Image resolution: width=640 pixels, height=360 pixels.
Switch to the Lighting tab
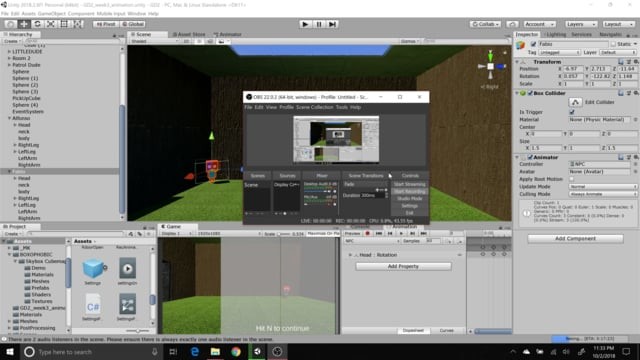point(556,35)
